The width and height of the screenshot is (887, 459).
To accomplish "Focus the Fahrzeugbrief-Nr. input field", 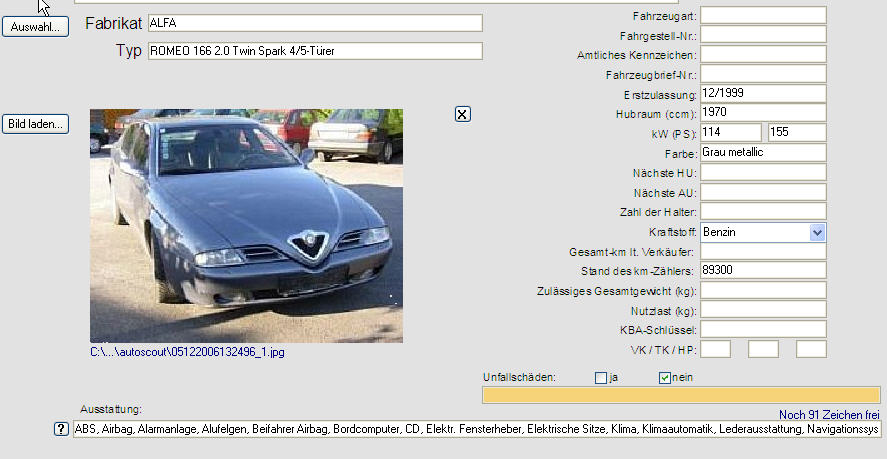I will point(763,74).
